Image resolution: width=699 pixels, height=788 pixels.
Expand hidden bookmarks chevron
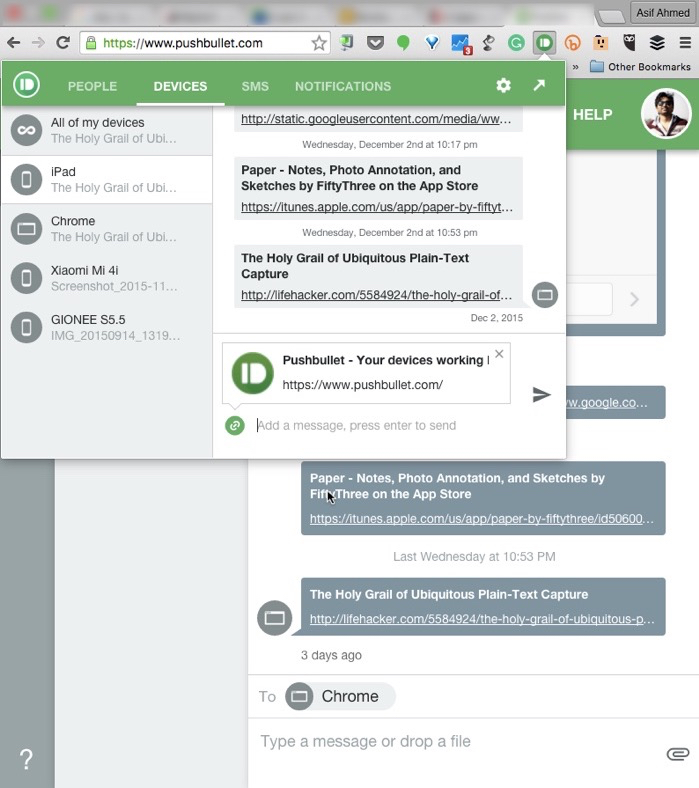575,67
